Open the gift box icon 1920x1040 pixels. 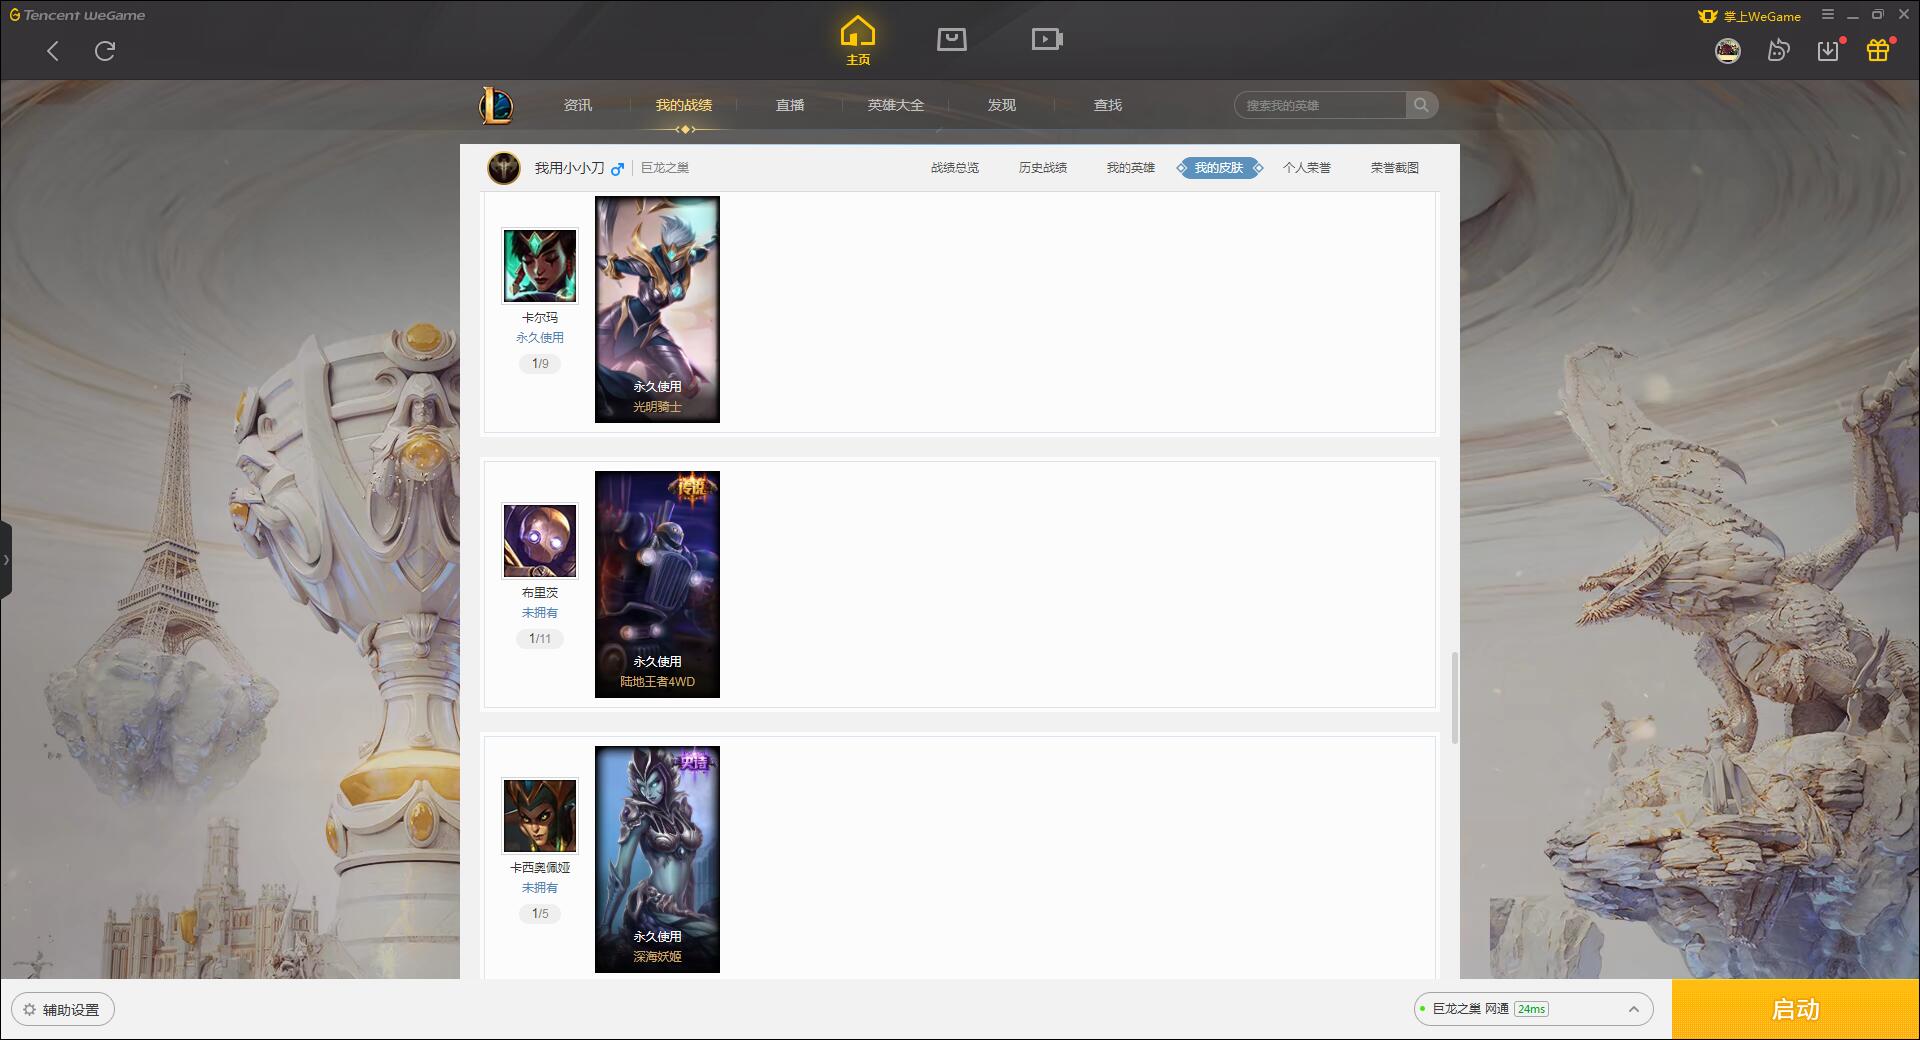[x=1878, y=51]
